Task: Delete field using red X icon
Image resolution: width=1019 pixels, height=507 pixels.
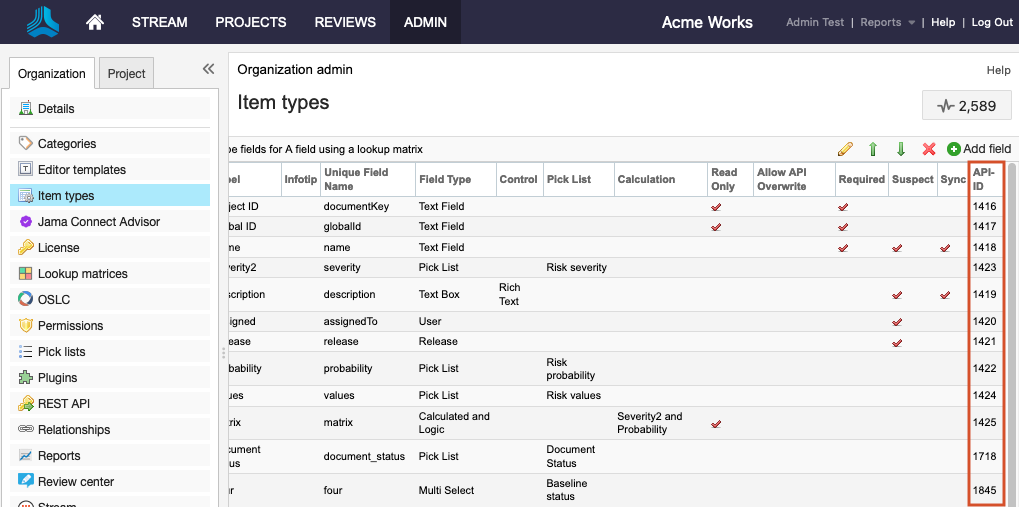Action: [x=929, y=149]
